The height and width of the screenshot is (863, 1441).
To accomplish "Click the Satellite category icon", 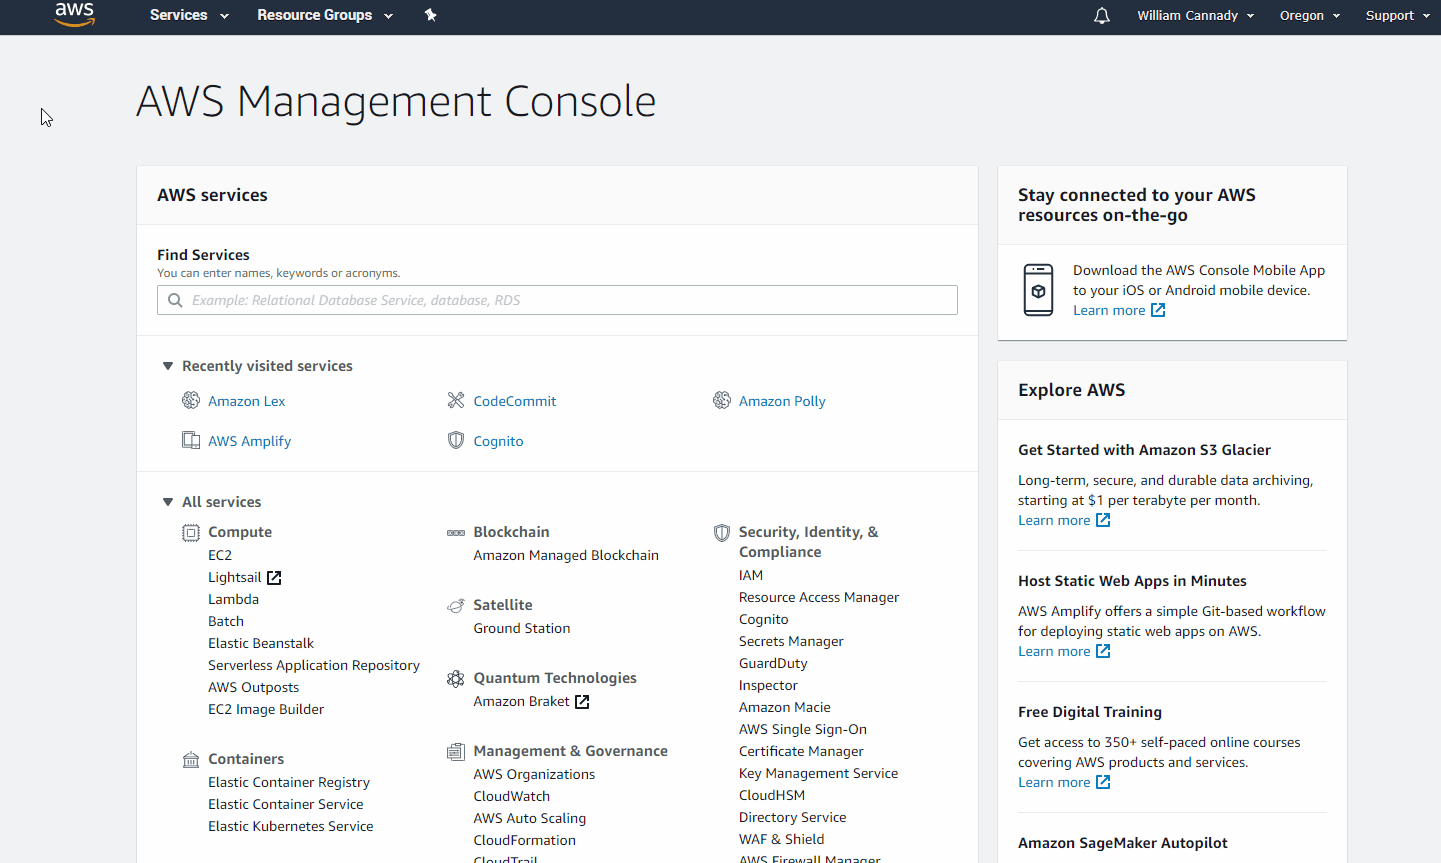I will (x=456, y=606).
